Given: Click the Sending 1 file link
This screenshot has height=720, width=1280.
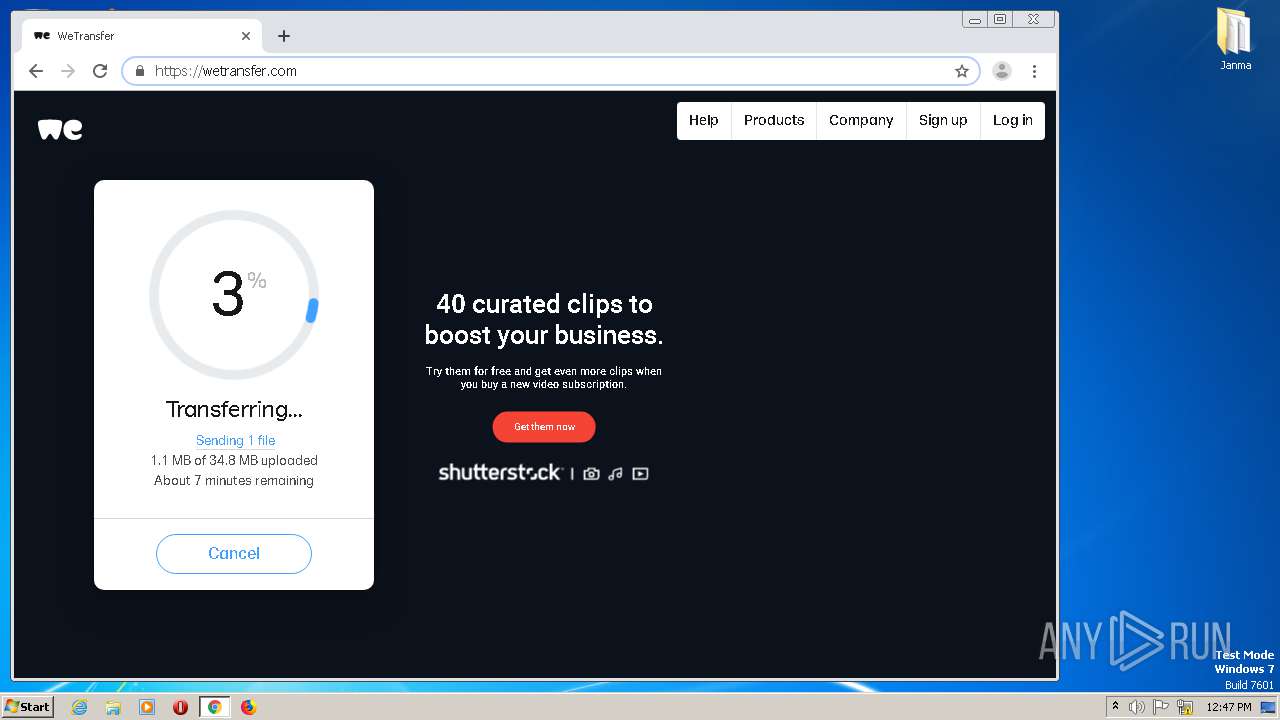Looking at the screenshot, I should [x=235, y=440].
